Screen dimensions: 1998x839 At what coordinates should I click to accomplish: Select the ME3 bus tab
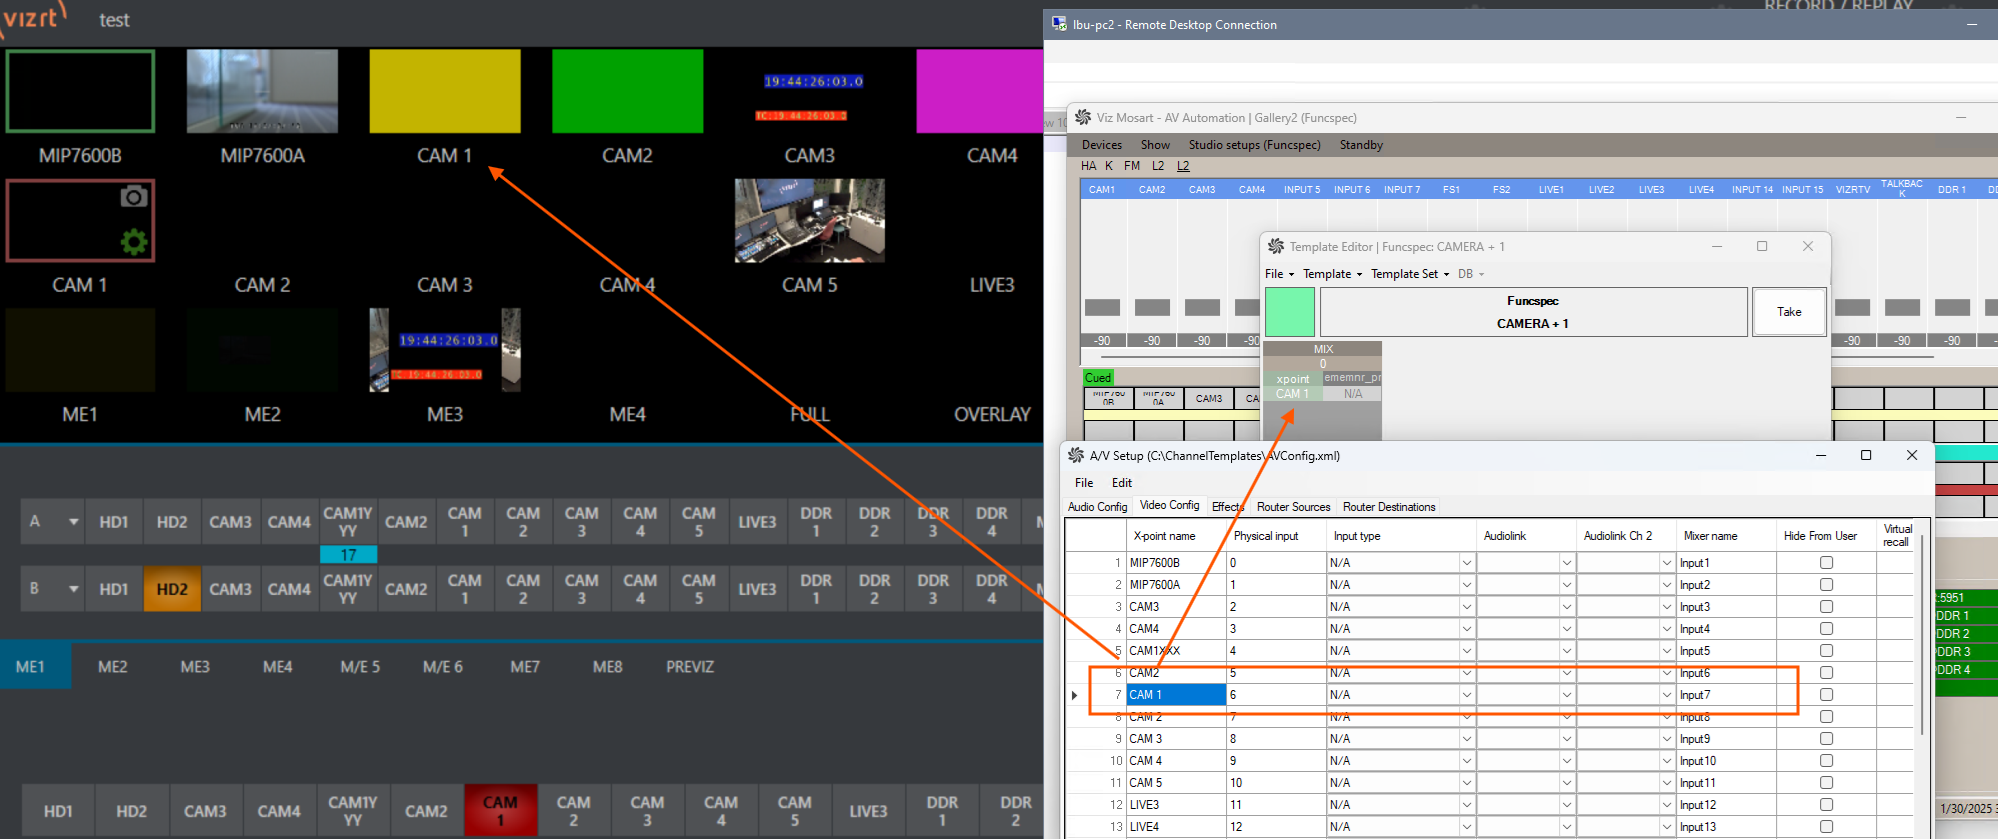tap(195, 667)
